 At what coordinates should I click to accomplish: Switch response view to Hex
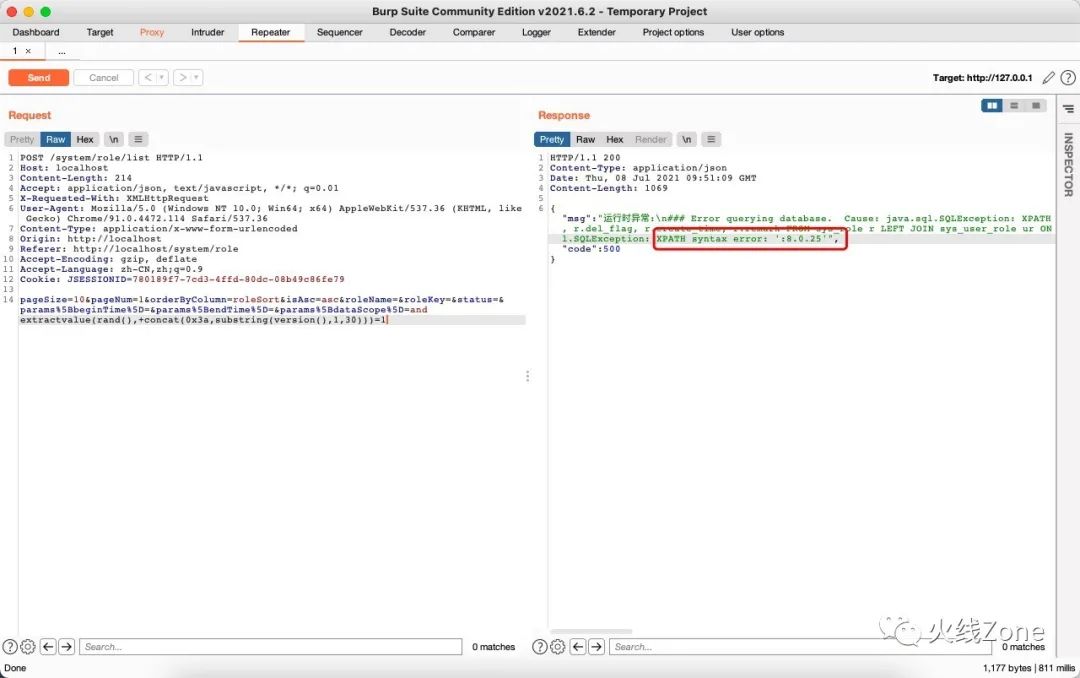click(614, 139)
